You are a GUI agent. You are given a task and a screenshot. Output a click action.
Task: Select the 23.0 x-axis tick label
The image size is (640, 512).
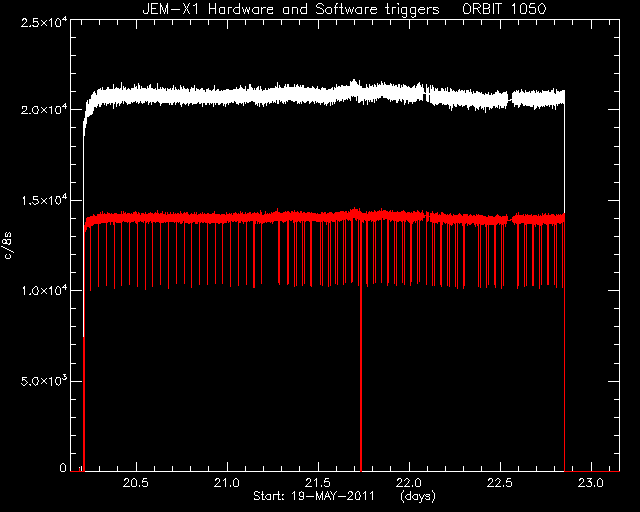(x=591, y=483)
